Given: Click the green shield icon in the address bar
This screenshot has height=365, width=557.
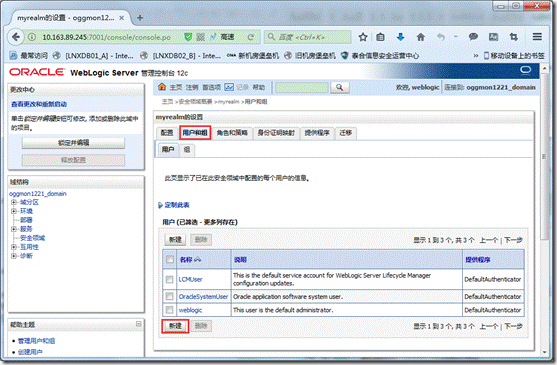Looking at the screenshot, I should (188, 37).
